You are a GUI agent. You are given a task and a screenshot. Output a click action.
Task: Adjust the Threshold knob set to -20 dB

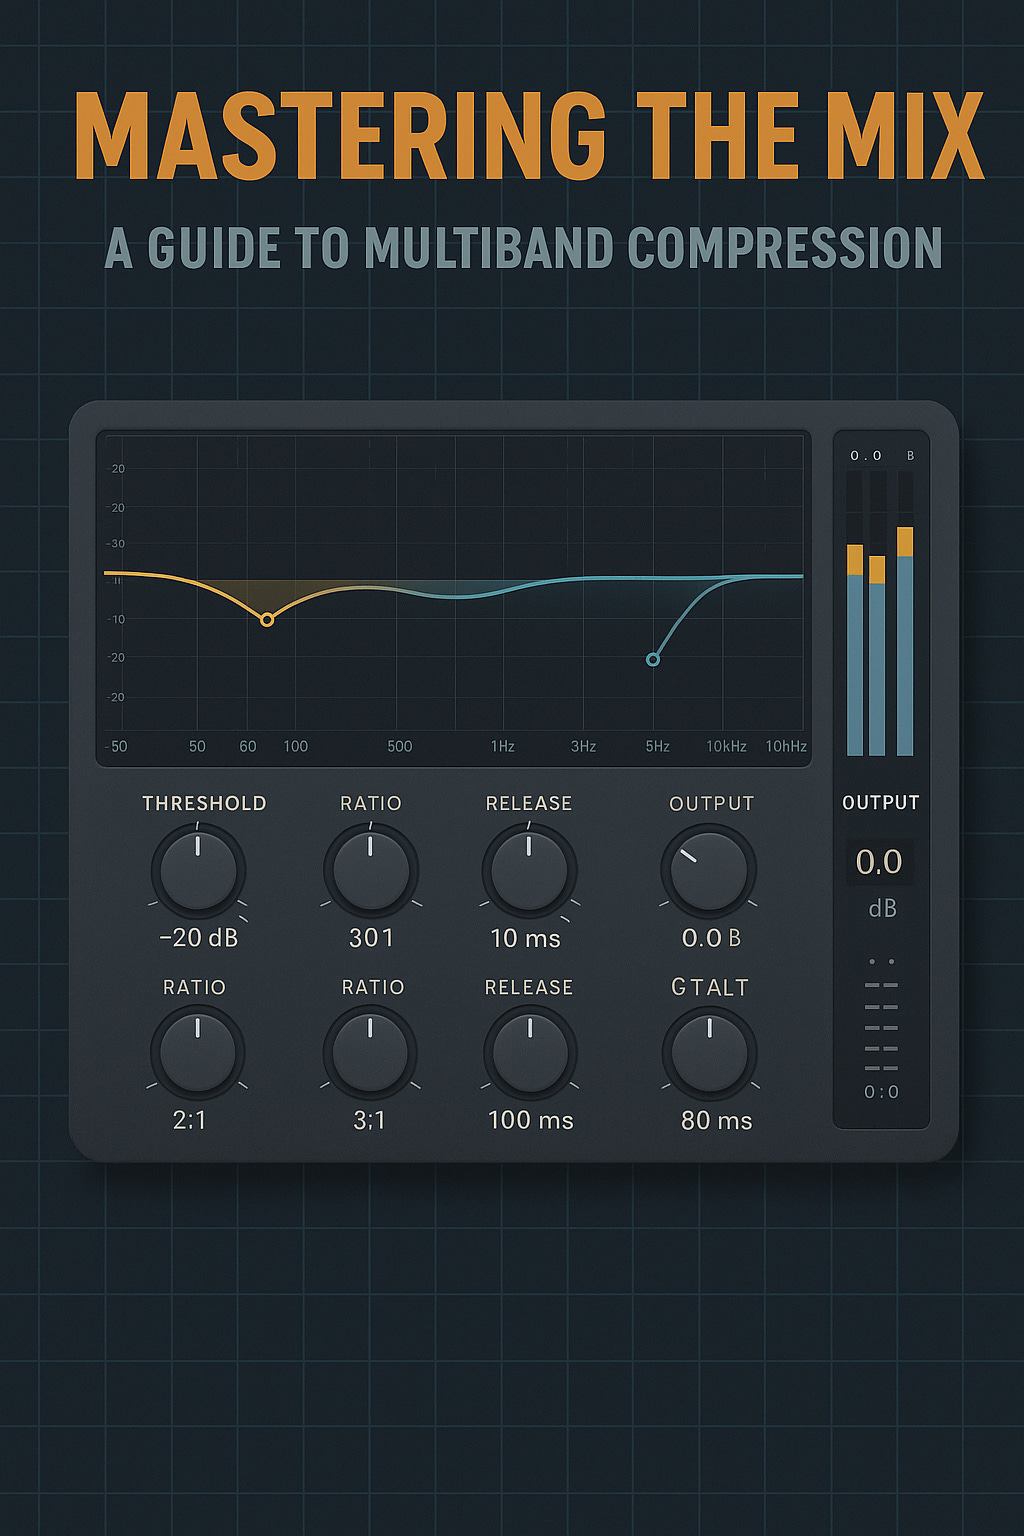pyautogui.click(x=197, y=870)
